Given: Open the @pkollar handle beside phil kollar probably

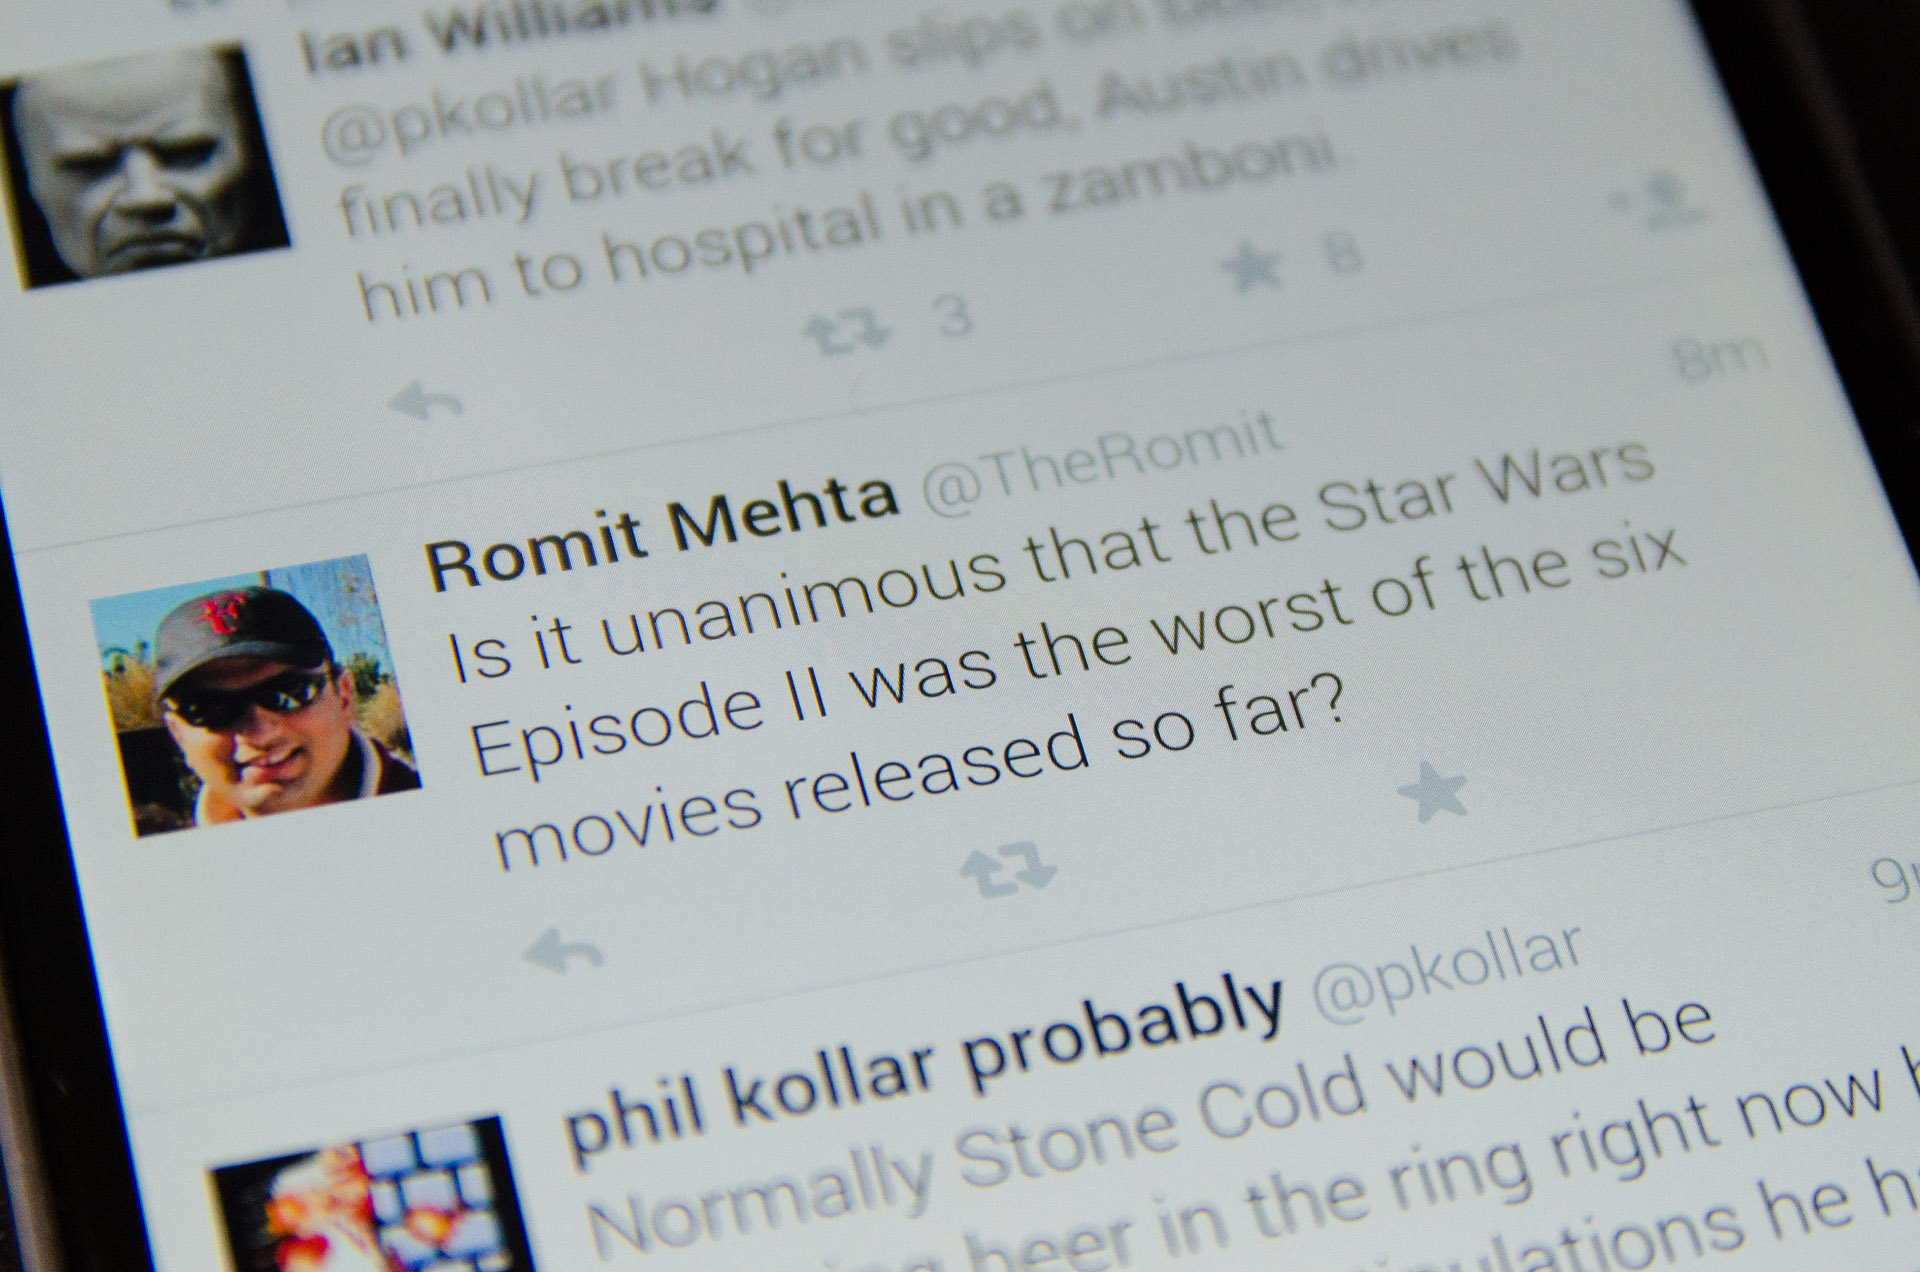Looking at the screenshot, I should pyautogui.click(x=1447, y=973).
